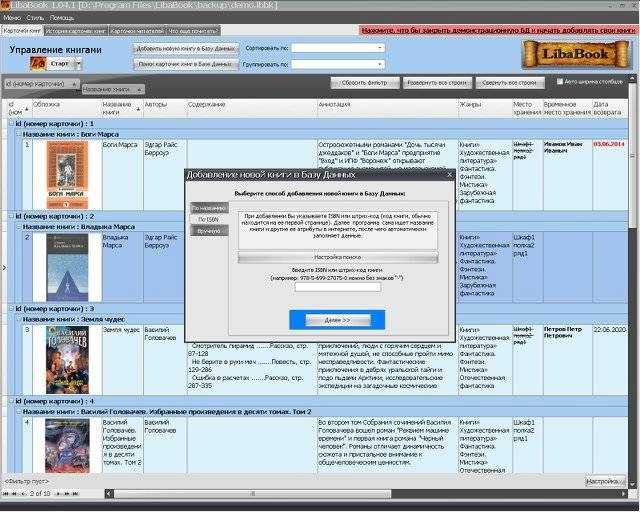Image resolution: width=640 pixels, height=512 pixels.
Task: Click the red link about closing the demo database
Action: (x=498, y=30)
